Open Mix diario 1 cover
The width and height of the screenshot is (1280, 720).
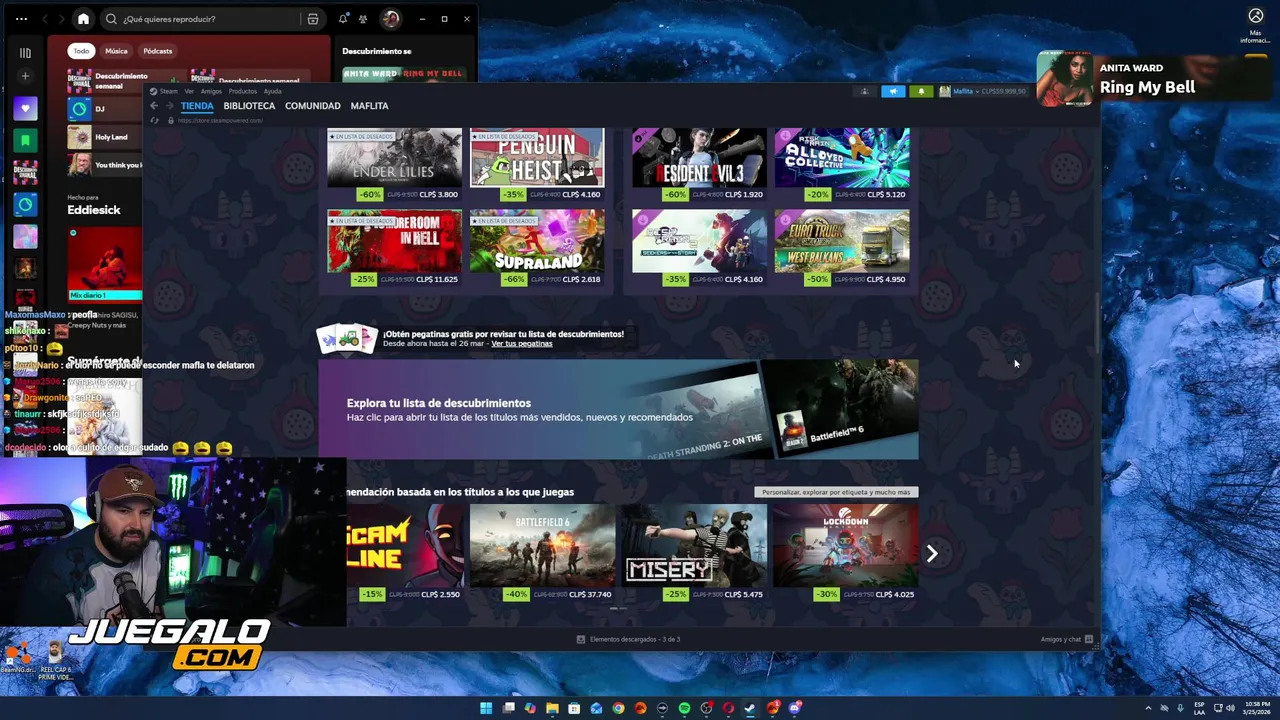(105, 263)
